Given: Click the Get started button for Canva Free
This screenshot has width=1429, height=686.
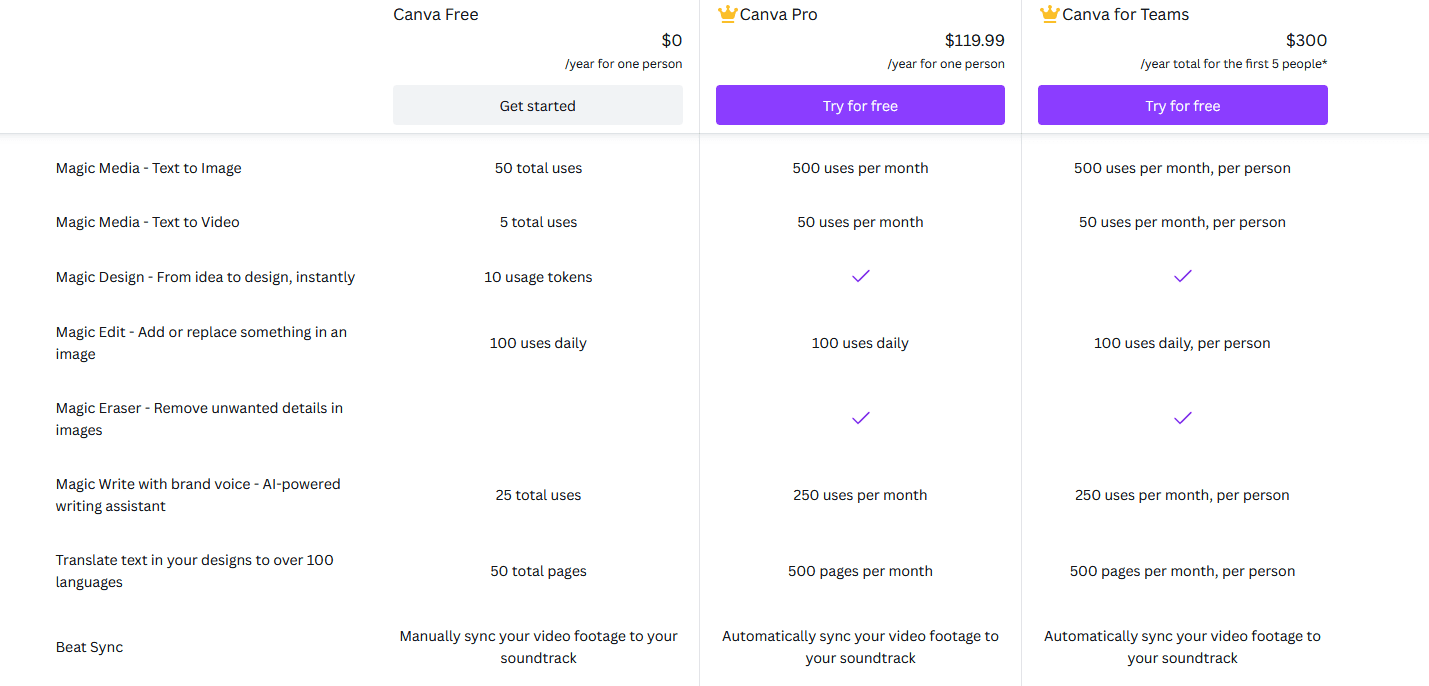Looking at the screenshot, I should pyautogui.click(x=538, y=105).
